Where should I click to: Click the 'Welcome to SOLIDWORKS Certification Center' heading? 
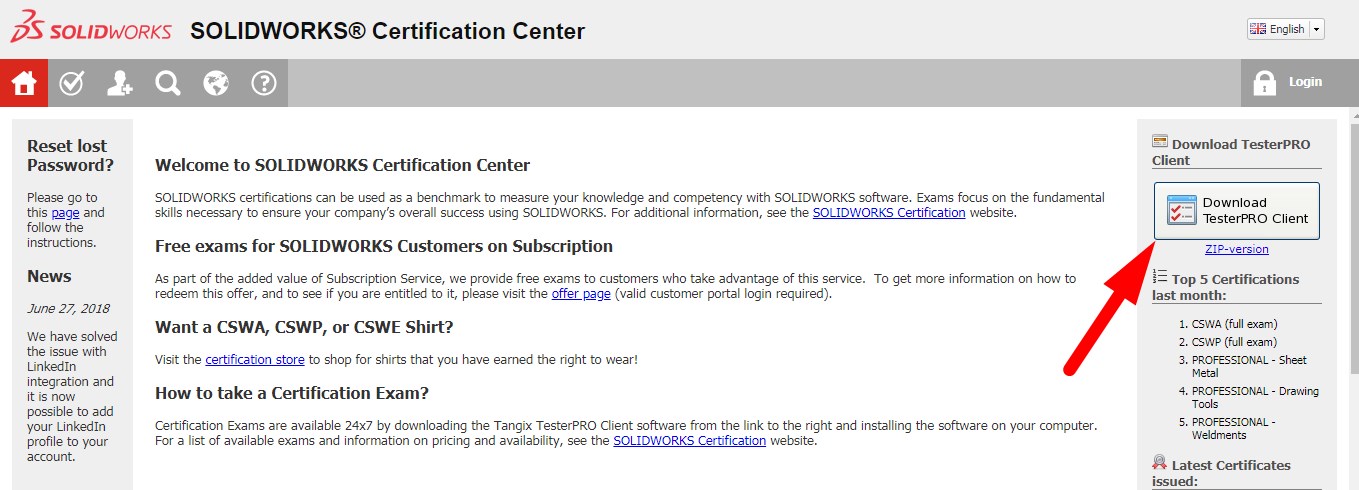pyautogui.click(x=343, y=165)
